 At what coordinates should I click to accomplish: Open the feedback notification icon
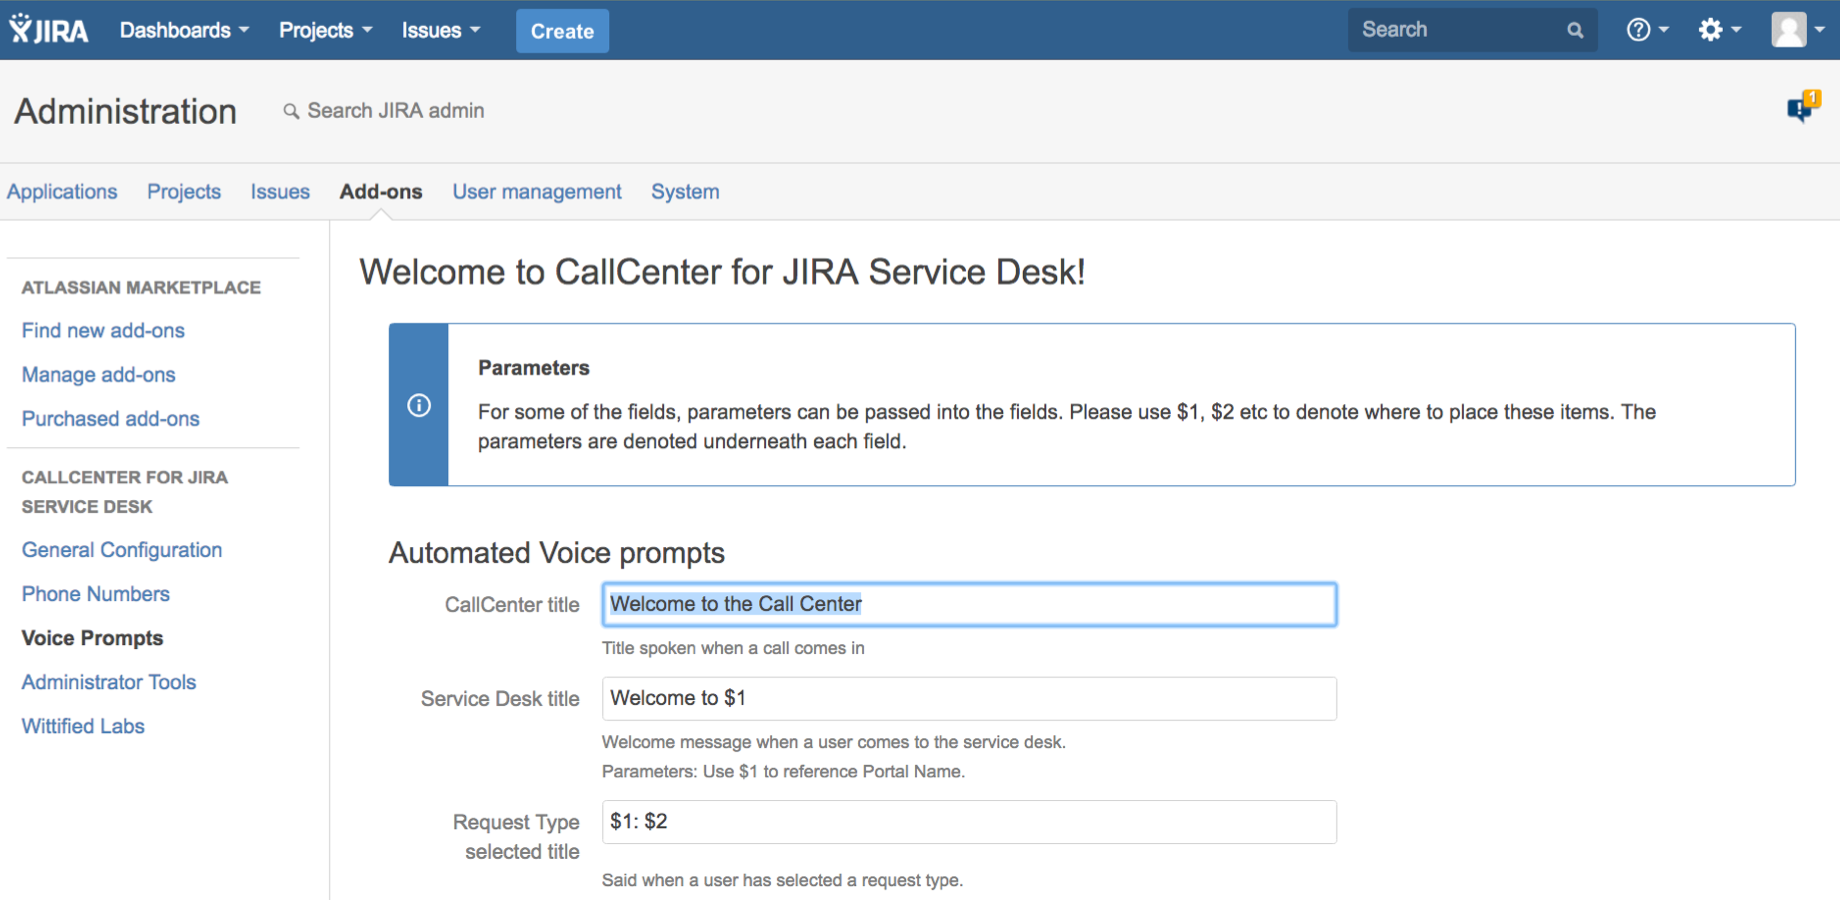coord(1801,107)
